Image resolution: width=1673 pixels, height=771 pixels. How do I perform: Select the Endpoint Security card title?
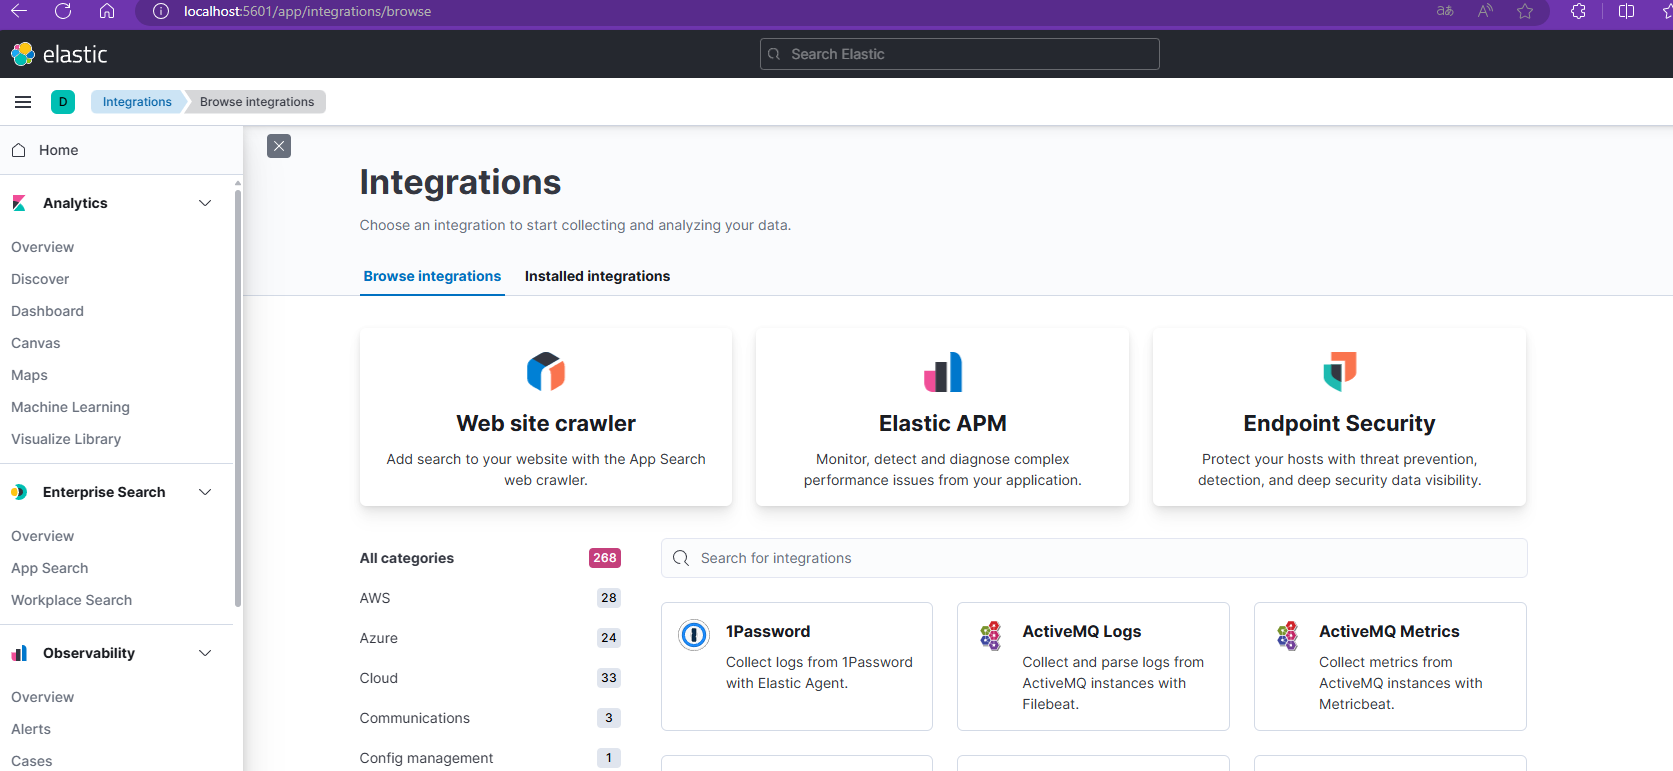tap(1339, 423)
